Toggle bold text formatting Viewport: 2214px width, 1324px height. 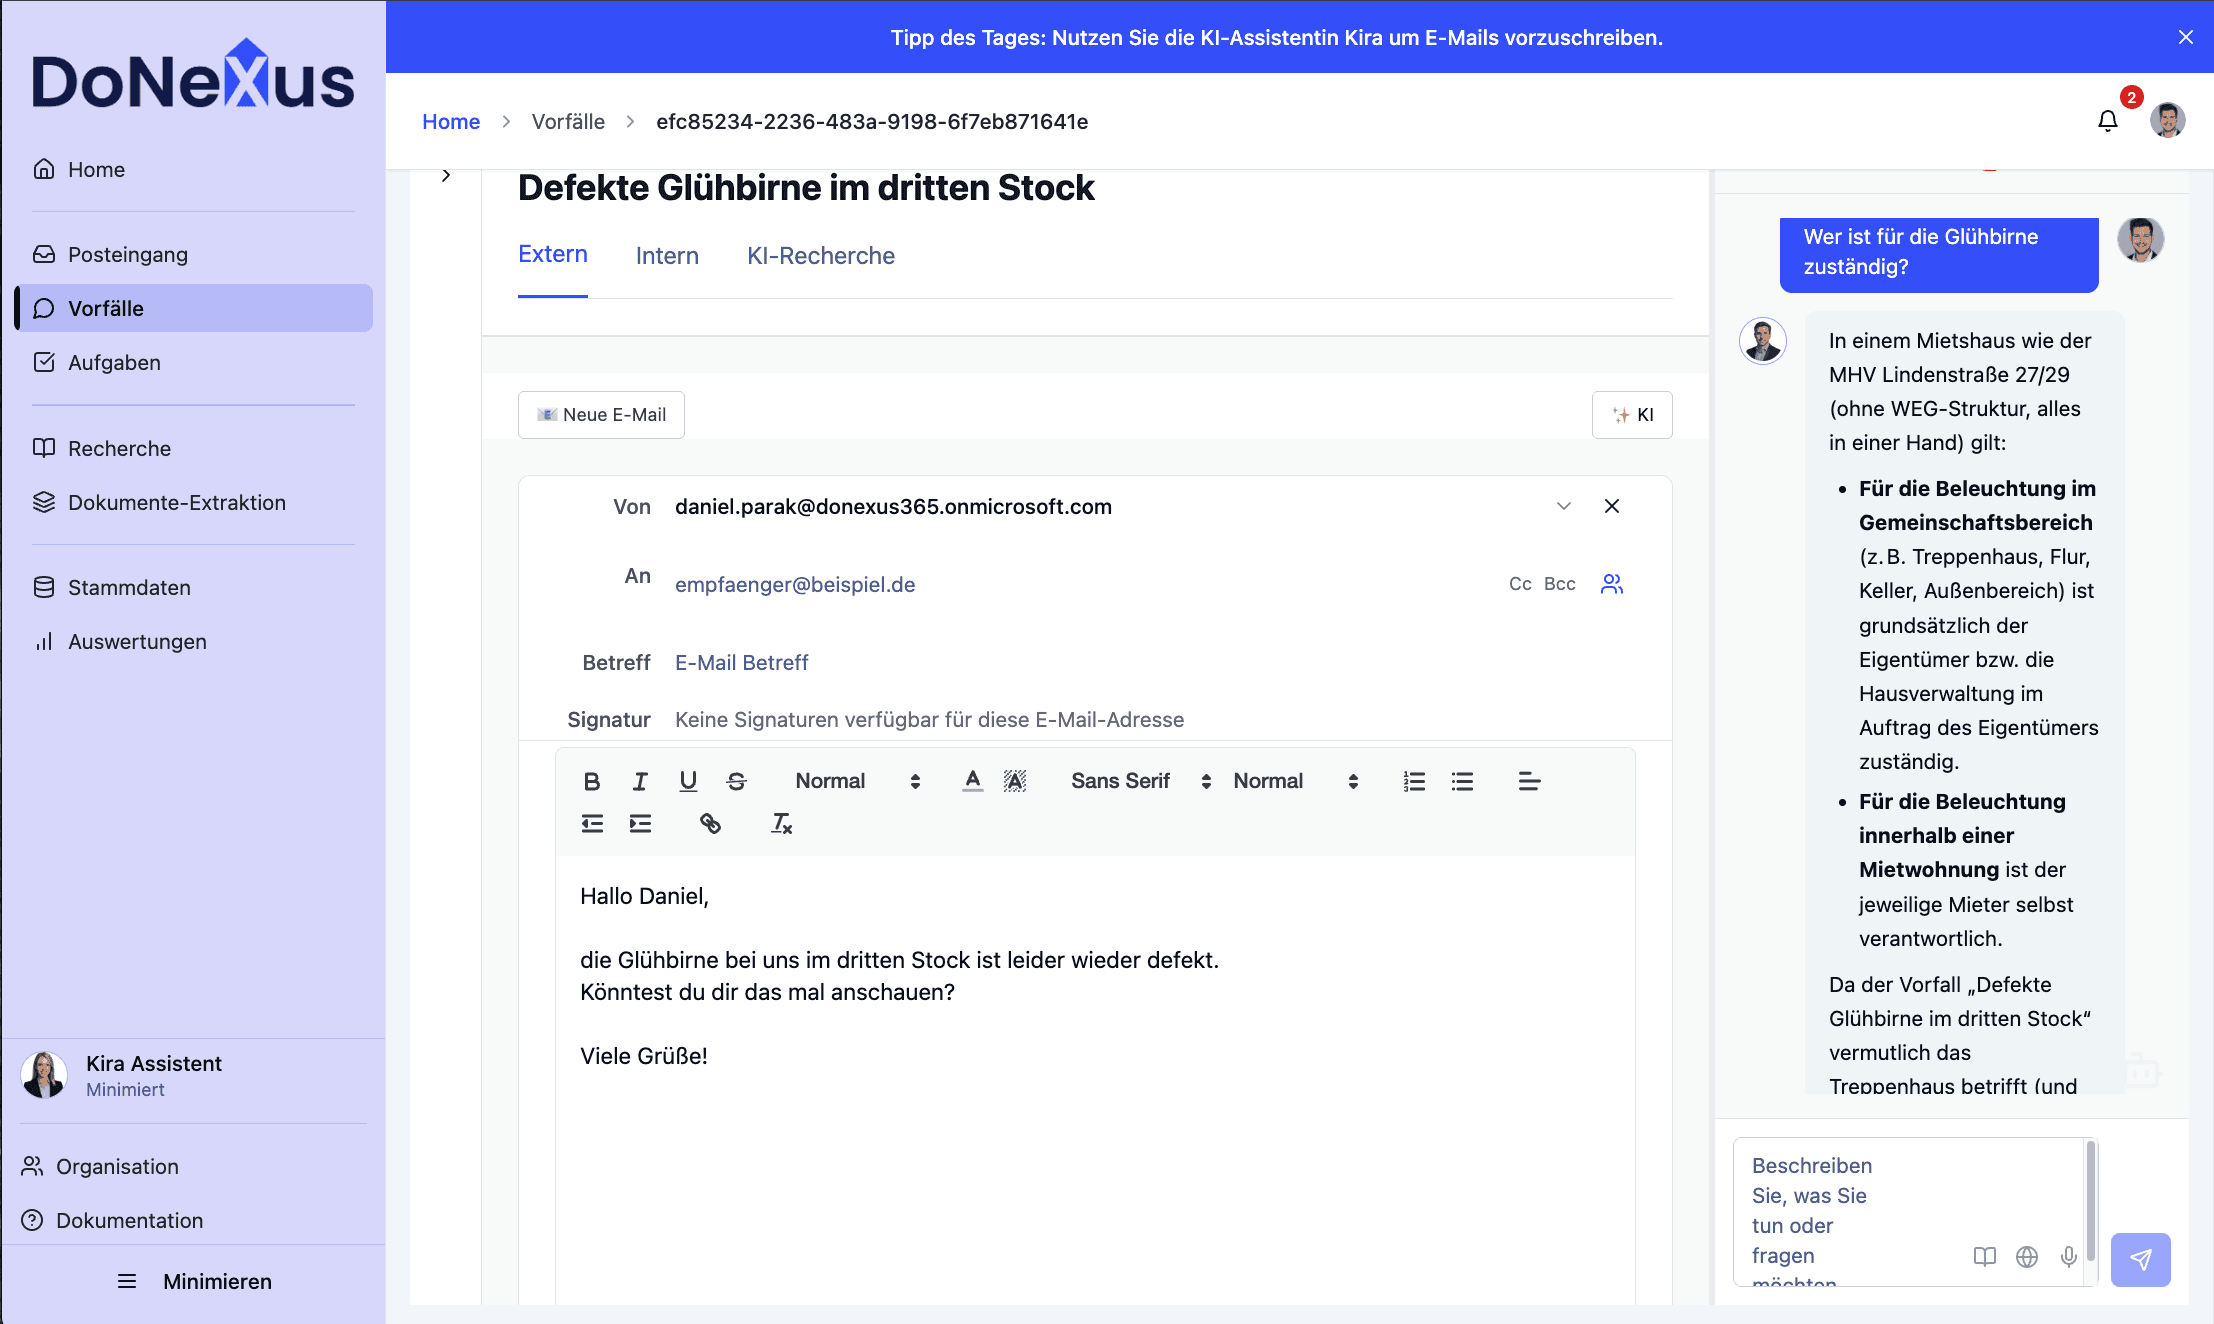point(592,781)
